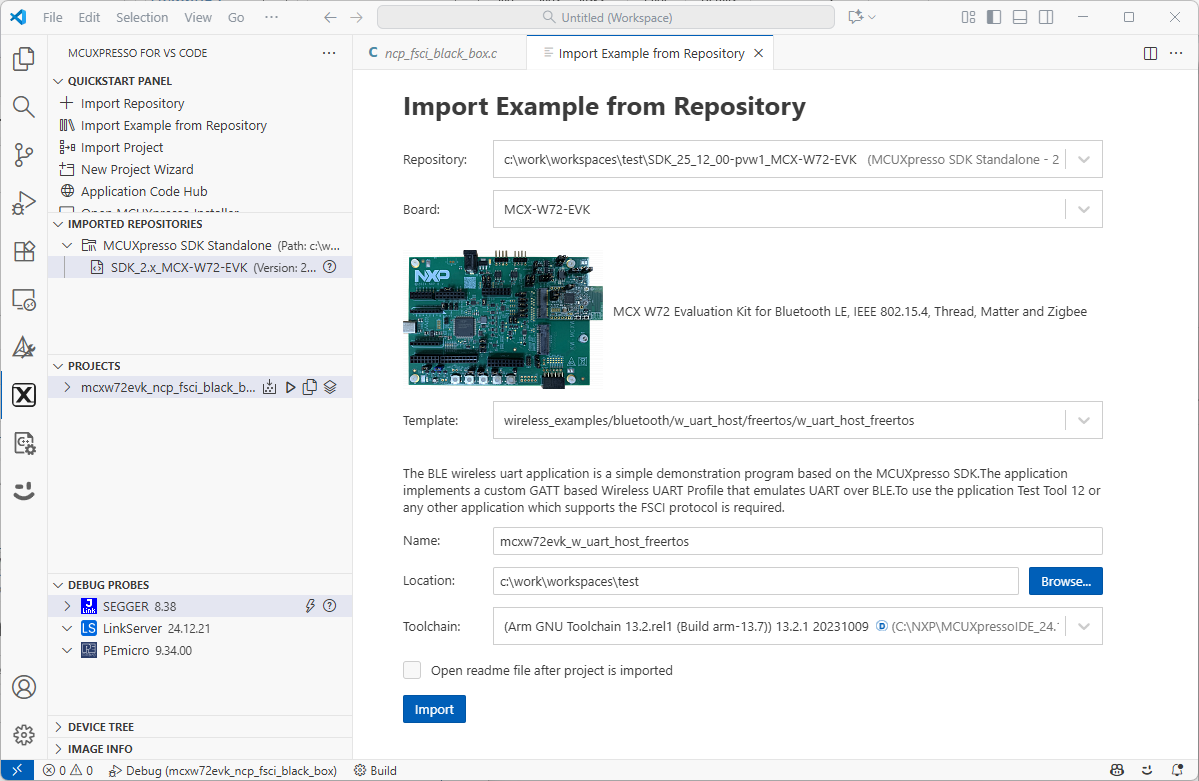Select the Run and Debug activity bar icon
This screenshot has height=781, width=1199.
(24, 203)
